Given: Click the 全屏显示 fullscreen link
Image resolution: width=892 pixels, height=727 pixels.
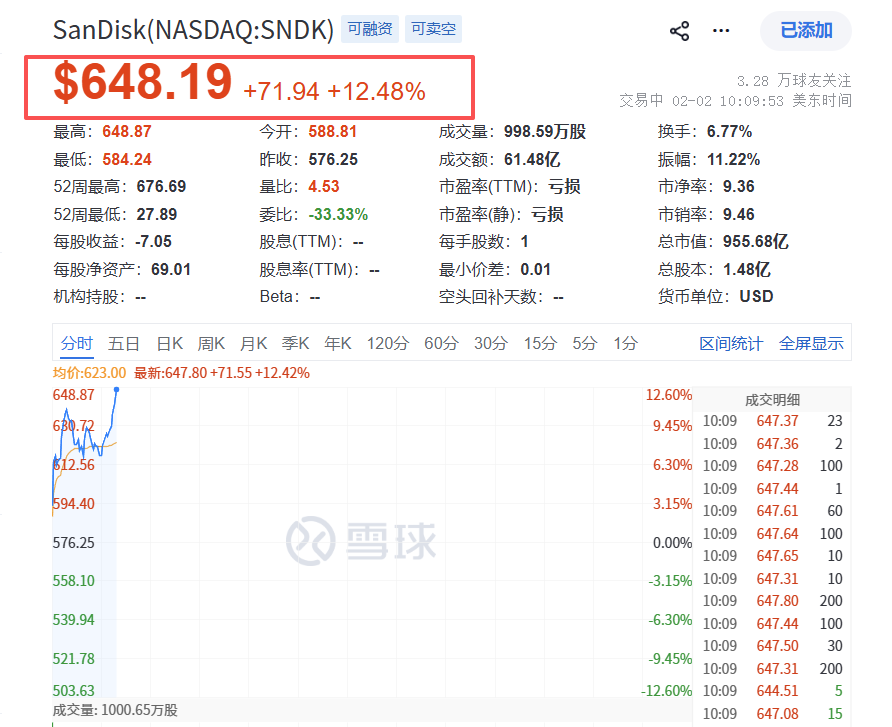Looking at the screenshot, I should click(x=811, y=343).
